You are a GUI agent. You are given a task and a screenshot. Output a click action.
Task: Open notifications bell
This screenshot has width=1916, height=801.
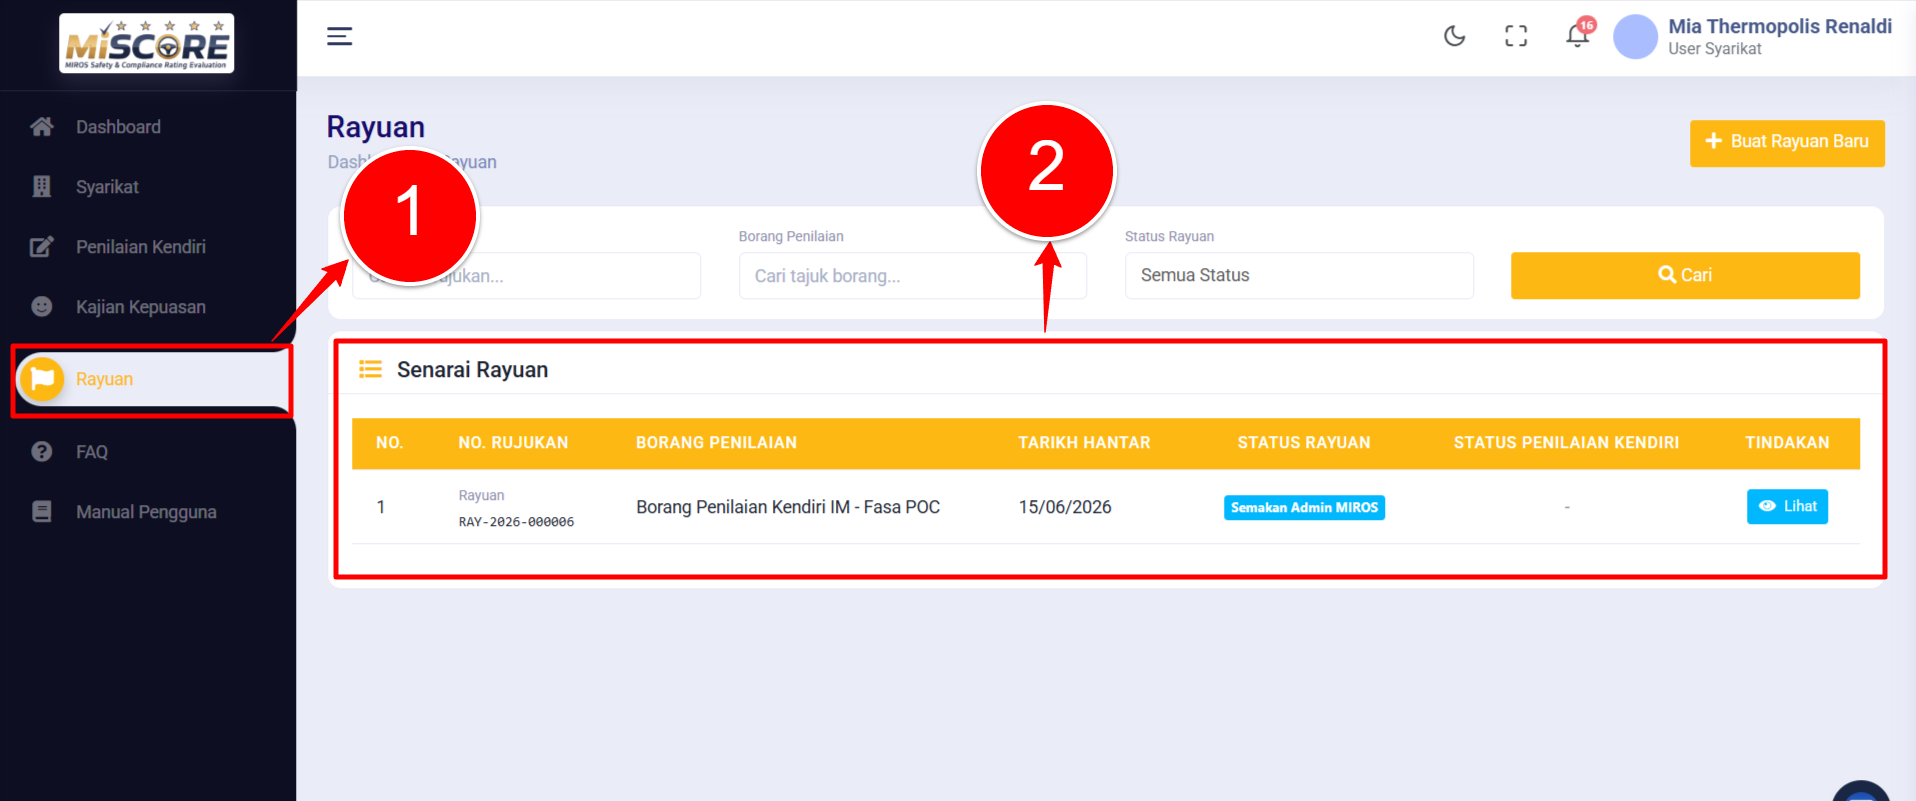pyautogui.click(x=1578, y=36)
